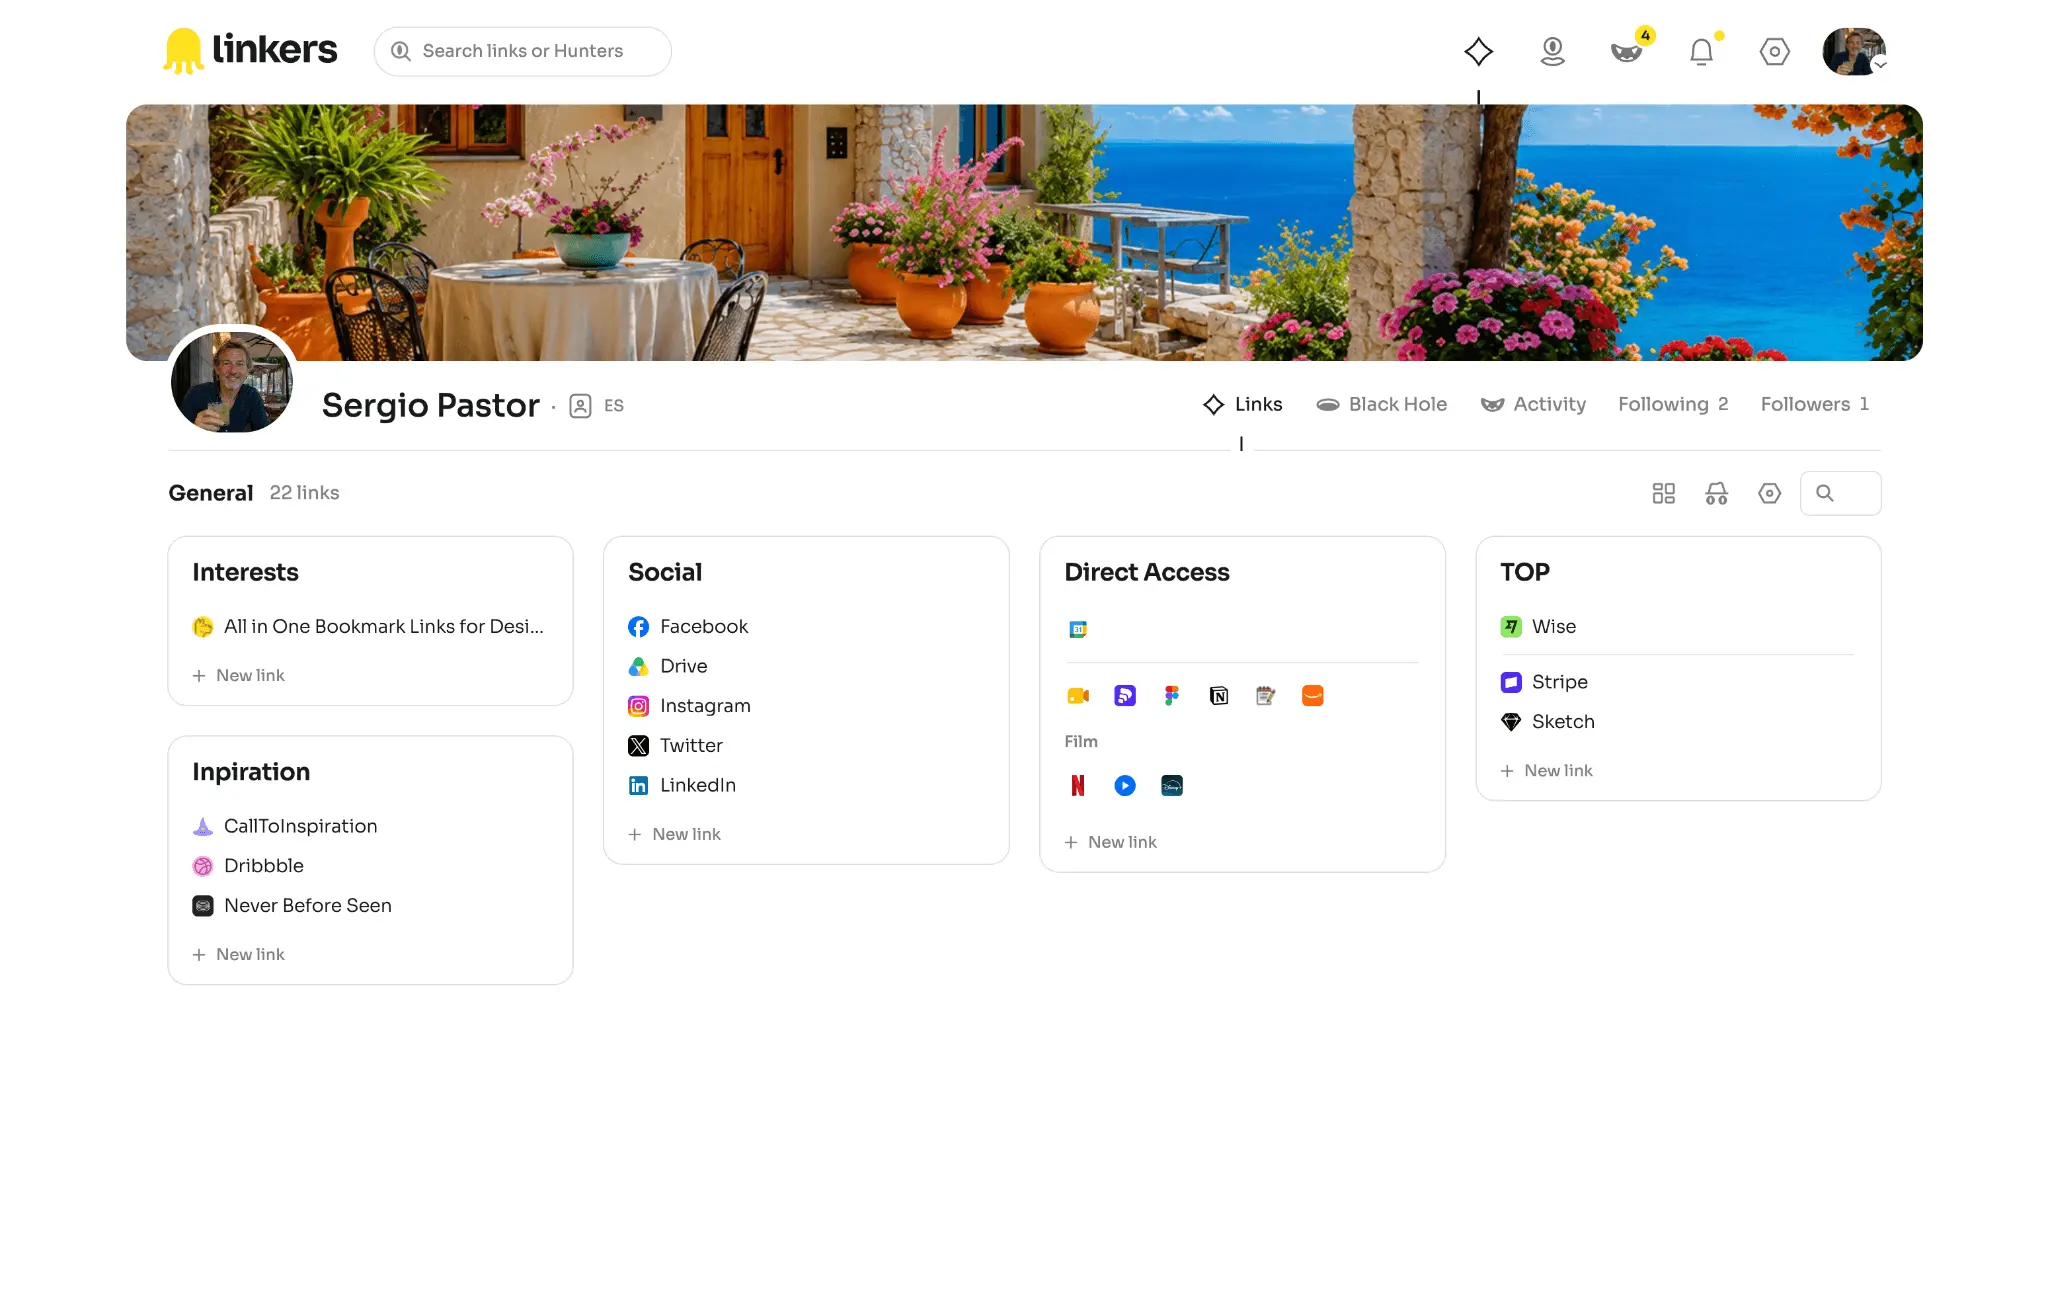Image resolution: width=2048 pixels, height=1304 pixels.
Task: Open the Netflix icon under Film
Action: click(1078, 785)
